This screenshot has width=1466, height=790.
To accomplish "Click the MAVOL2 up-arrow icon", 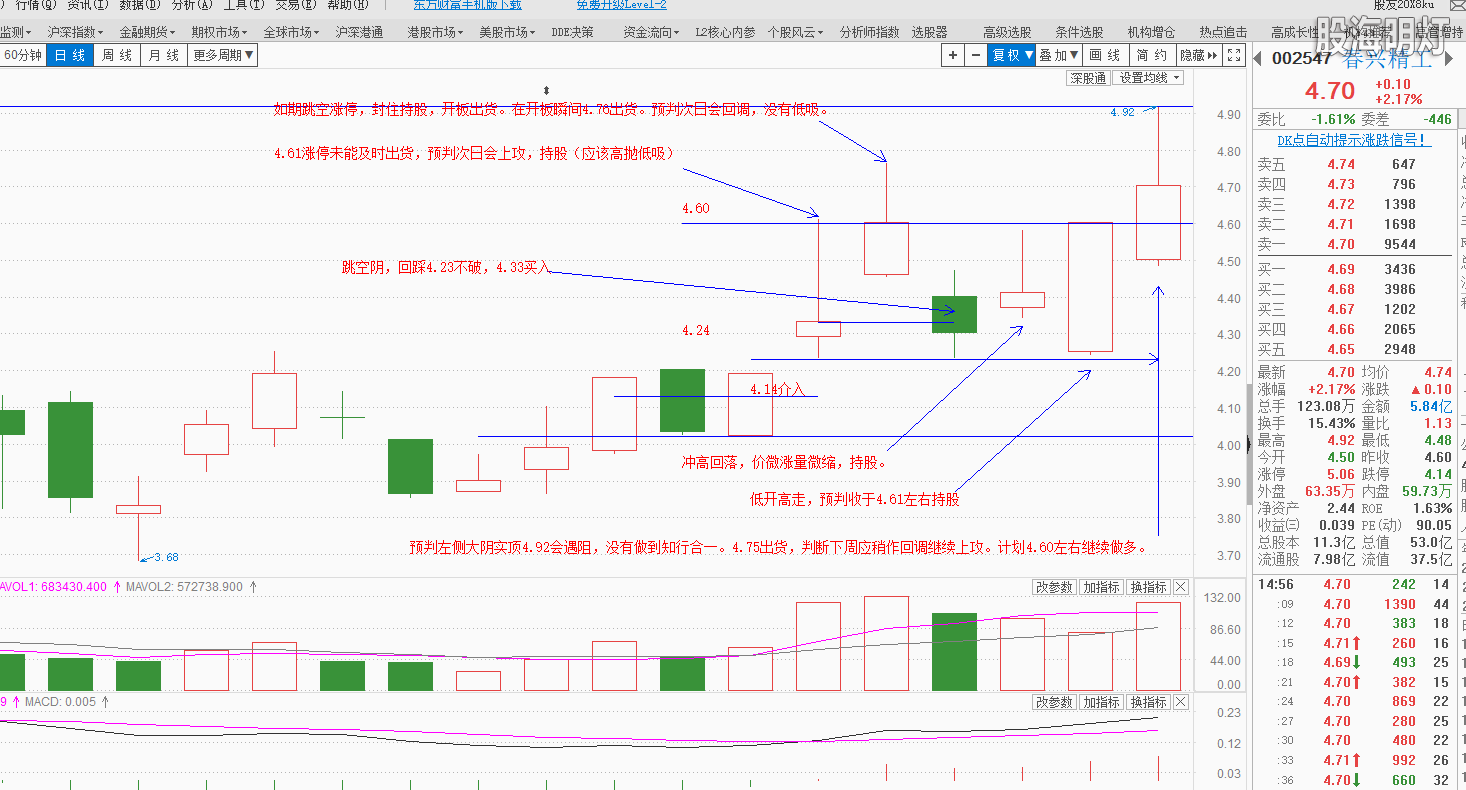I will coord(252,587).
